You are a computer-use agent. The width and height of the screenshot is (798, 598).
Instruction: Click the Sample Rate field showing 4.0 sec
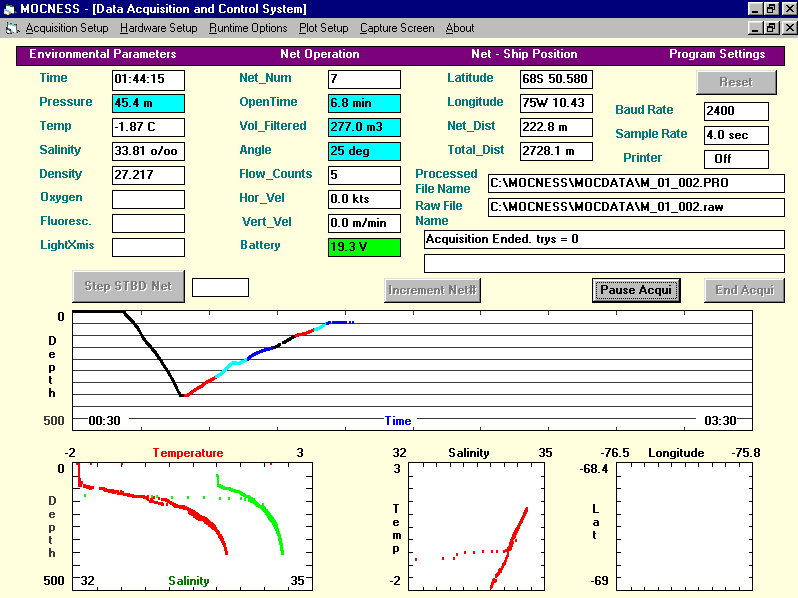click(x=736, y=135)
